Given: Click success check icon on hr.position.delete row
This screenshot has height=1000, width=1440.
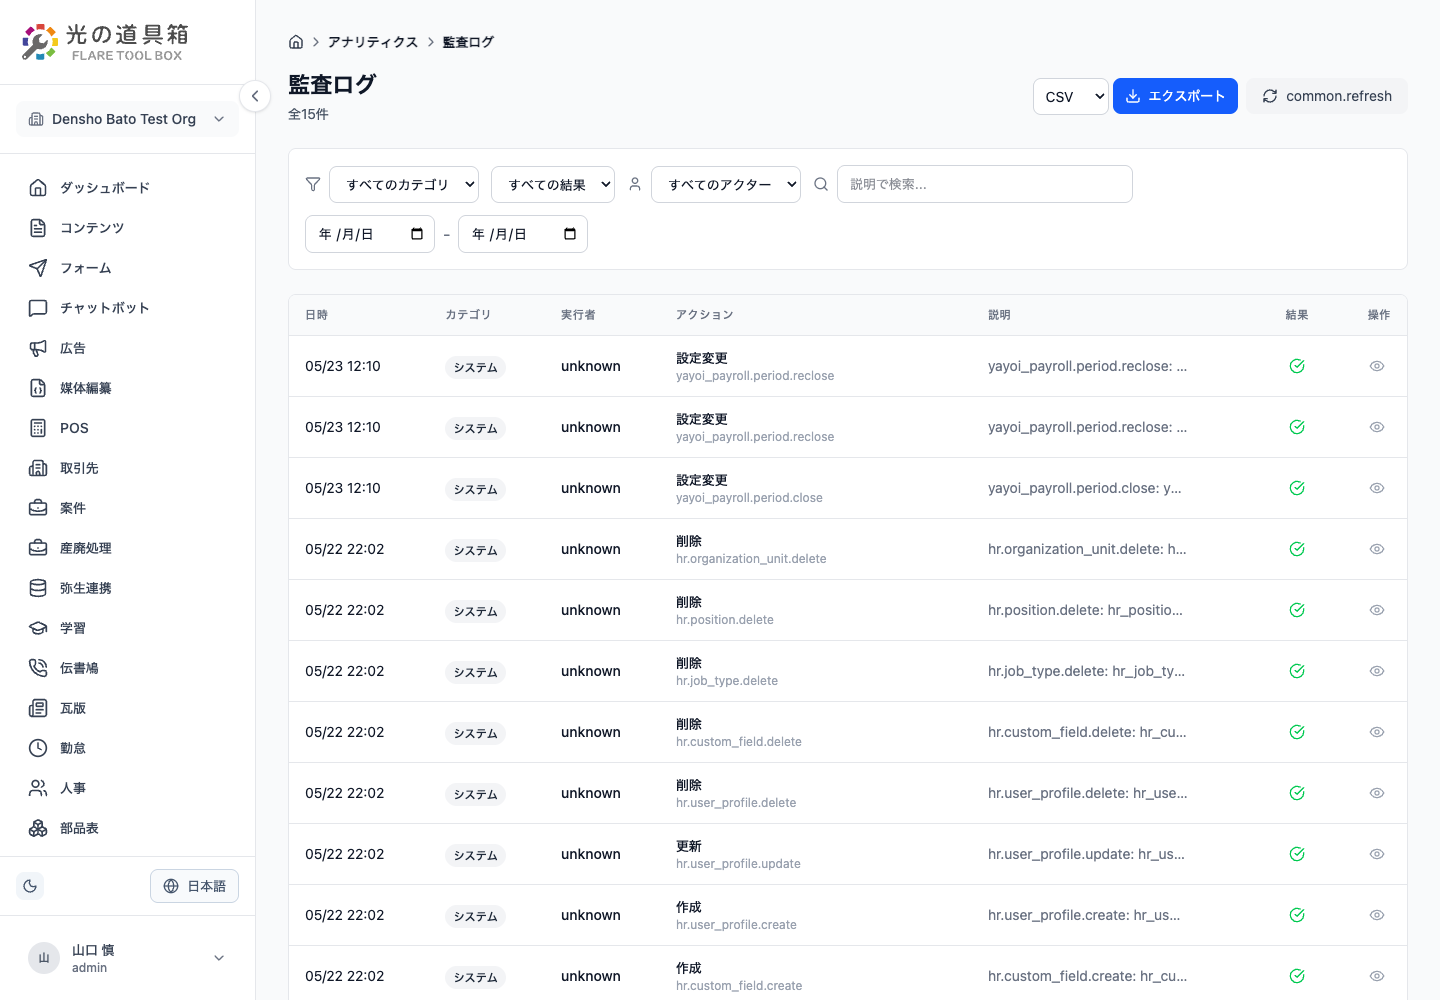Looking at the screenshot, I should [1297, 610].
